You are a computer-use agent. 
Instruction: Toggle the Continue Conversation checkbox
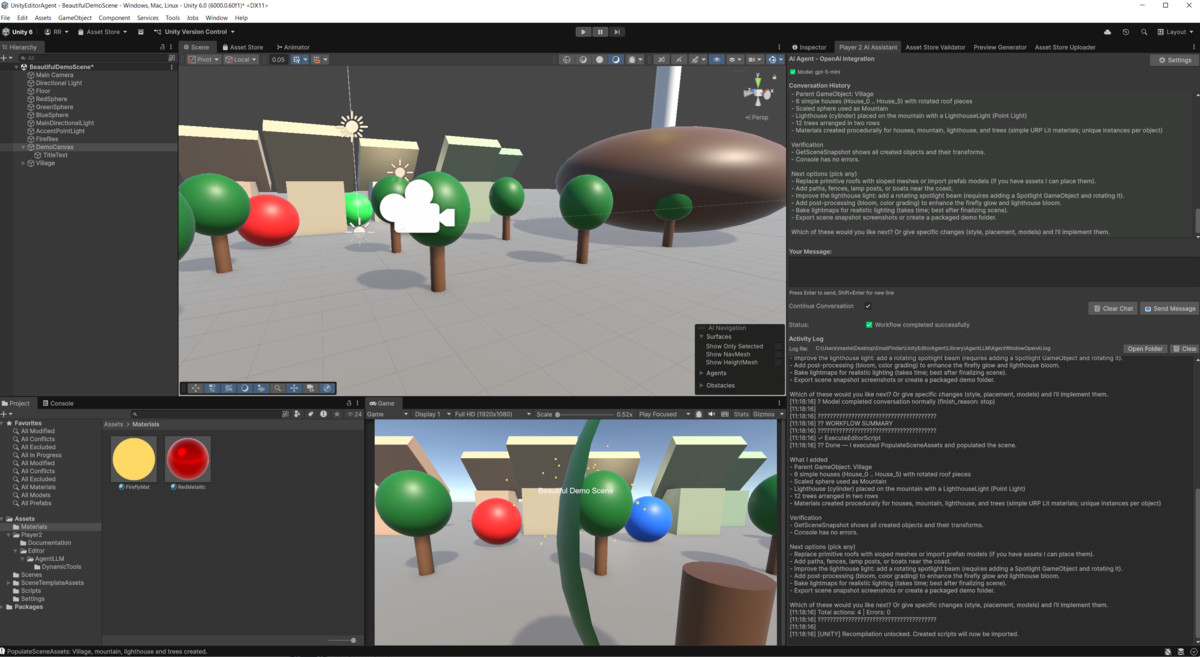(x=868, y=306)
